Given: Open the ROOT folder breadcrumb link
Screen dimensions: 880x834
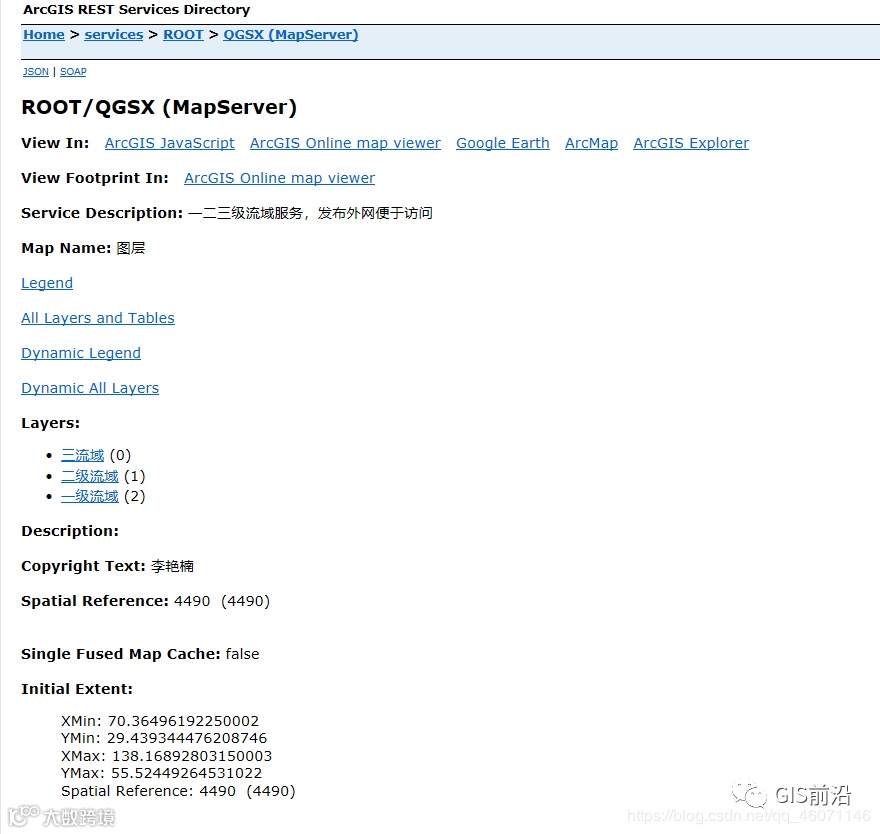Looking at the screenshot, I should (x=183, y=35).
